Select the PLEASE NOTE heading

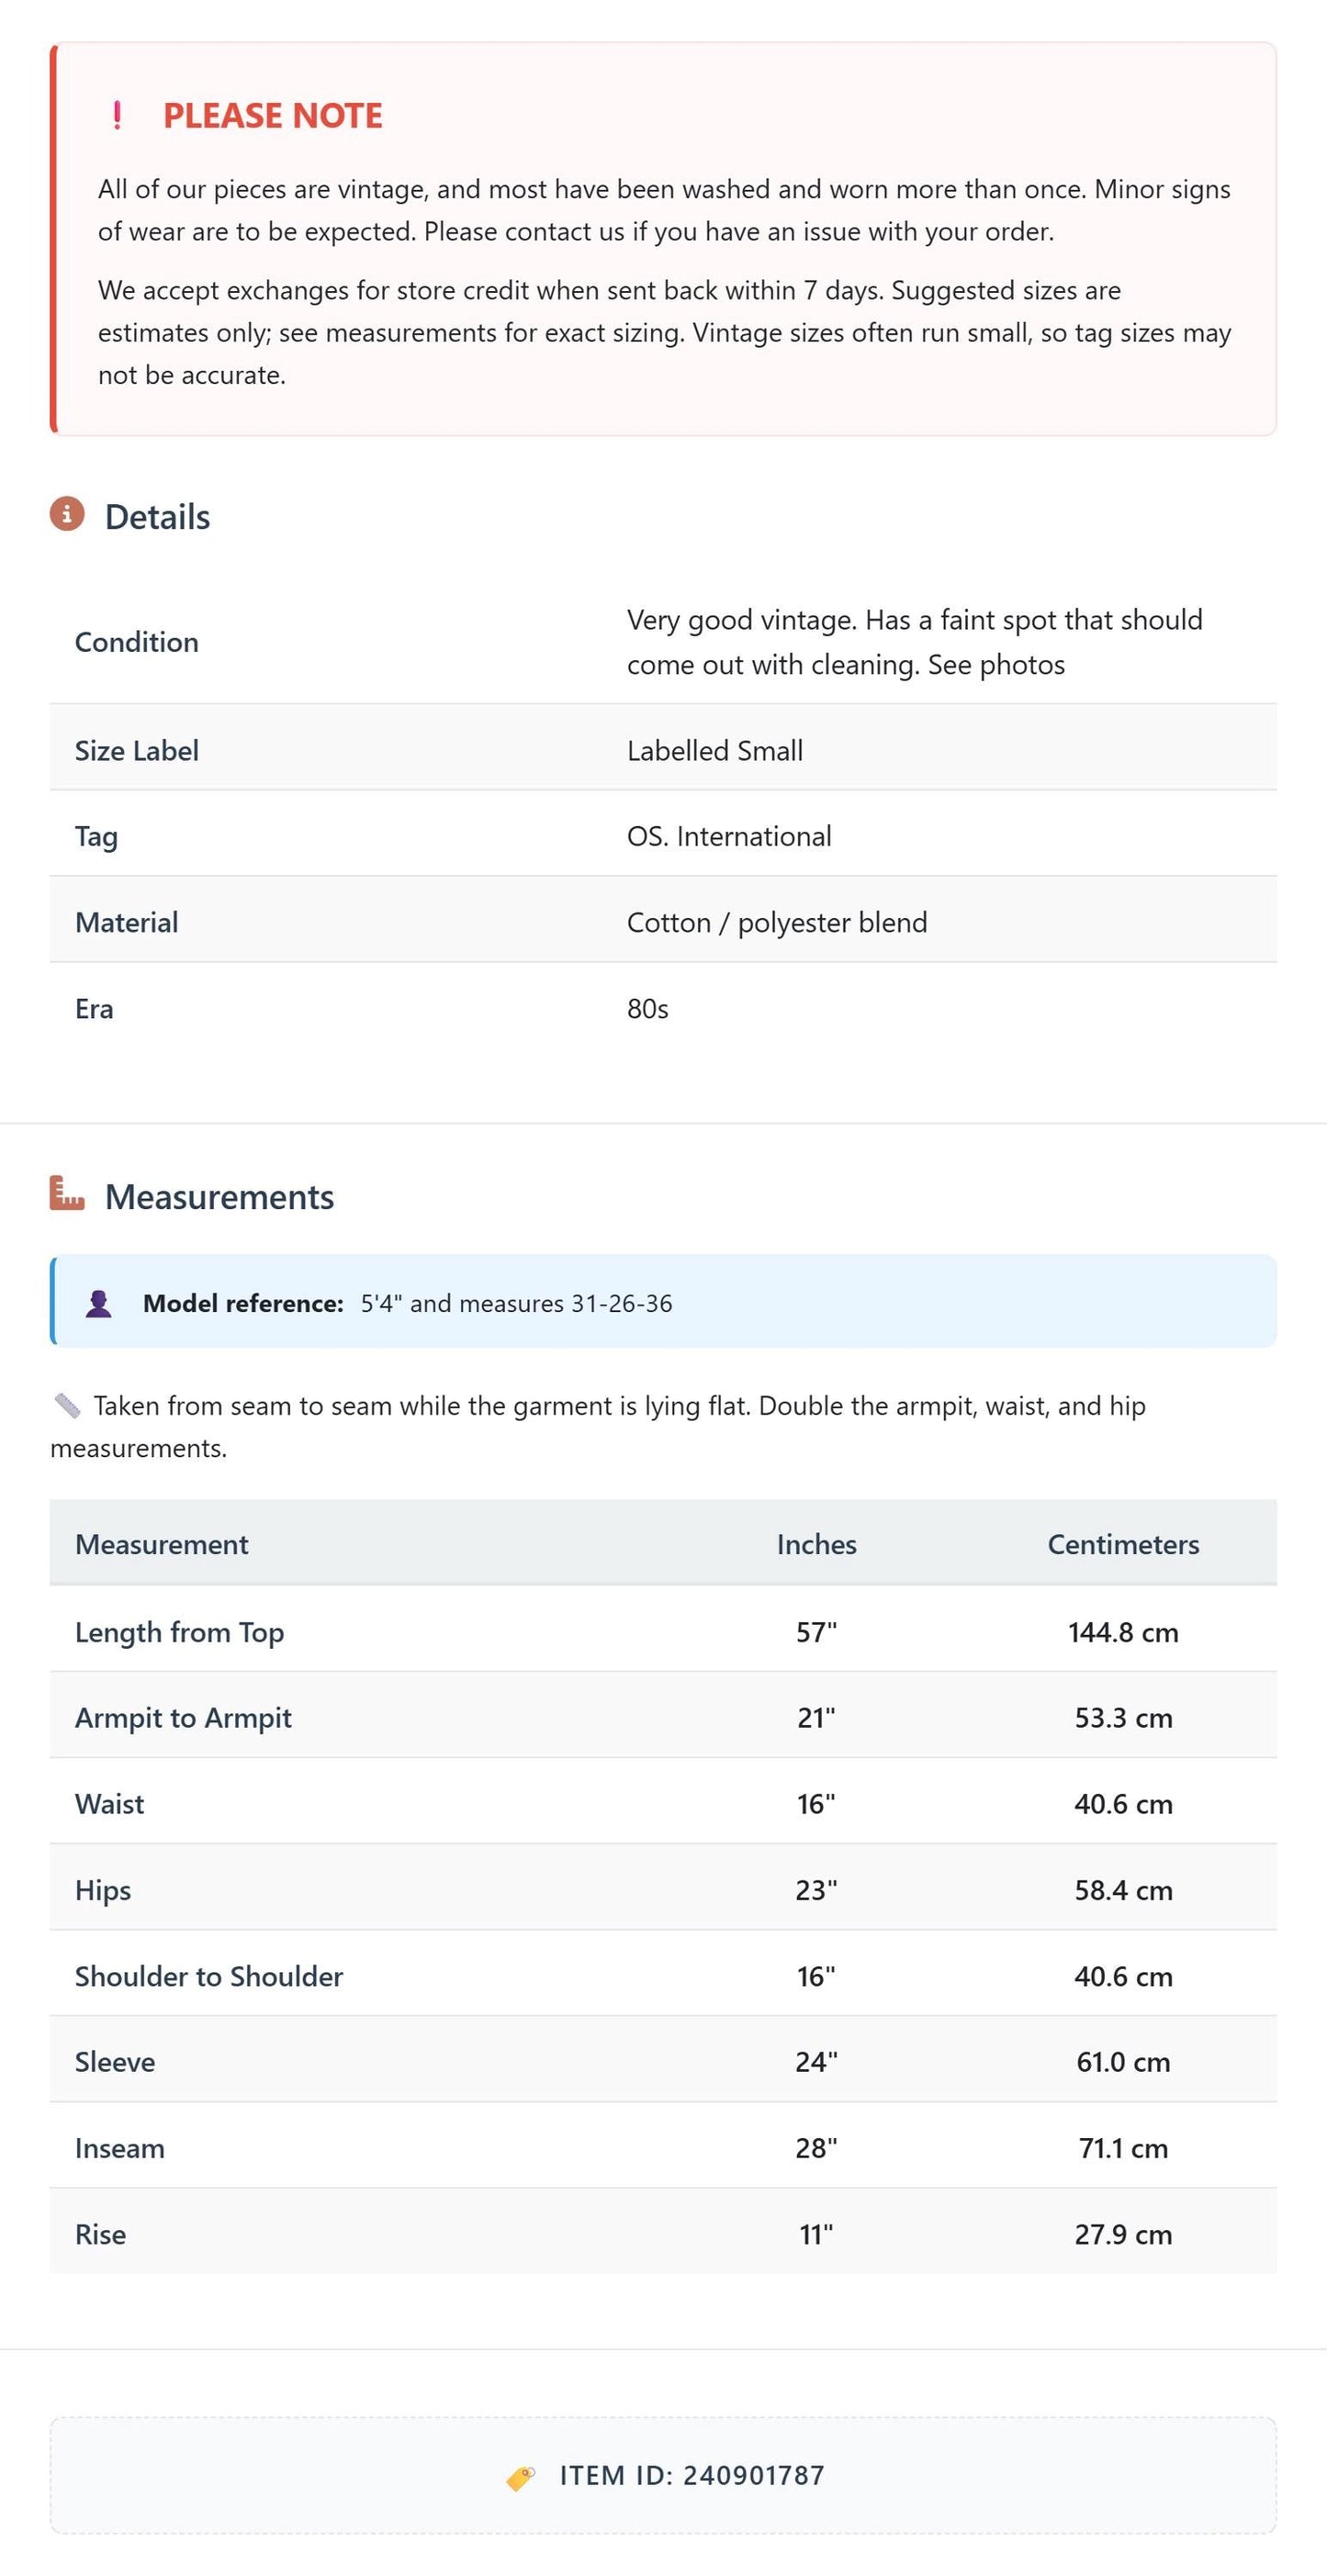click(272, 116)
